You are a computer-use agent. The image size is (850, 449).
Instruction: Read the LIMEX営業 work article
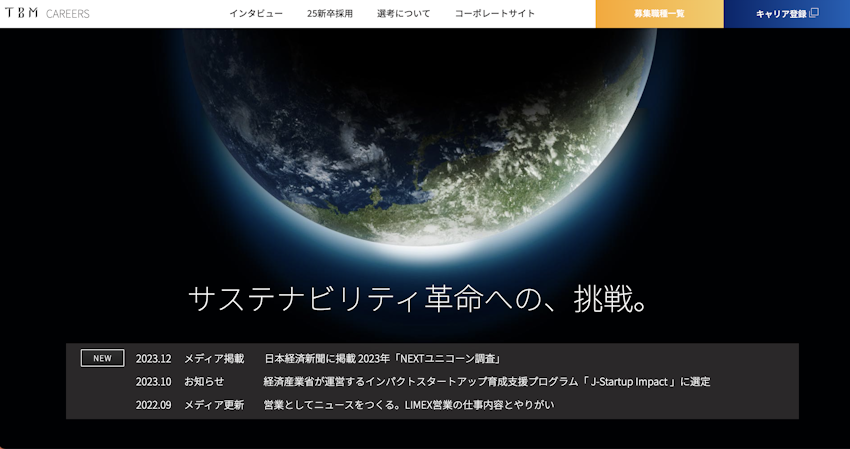(408, 404)
